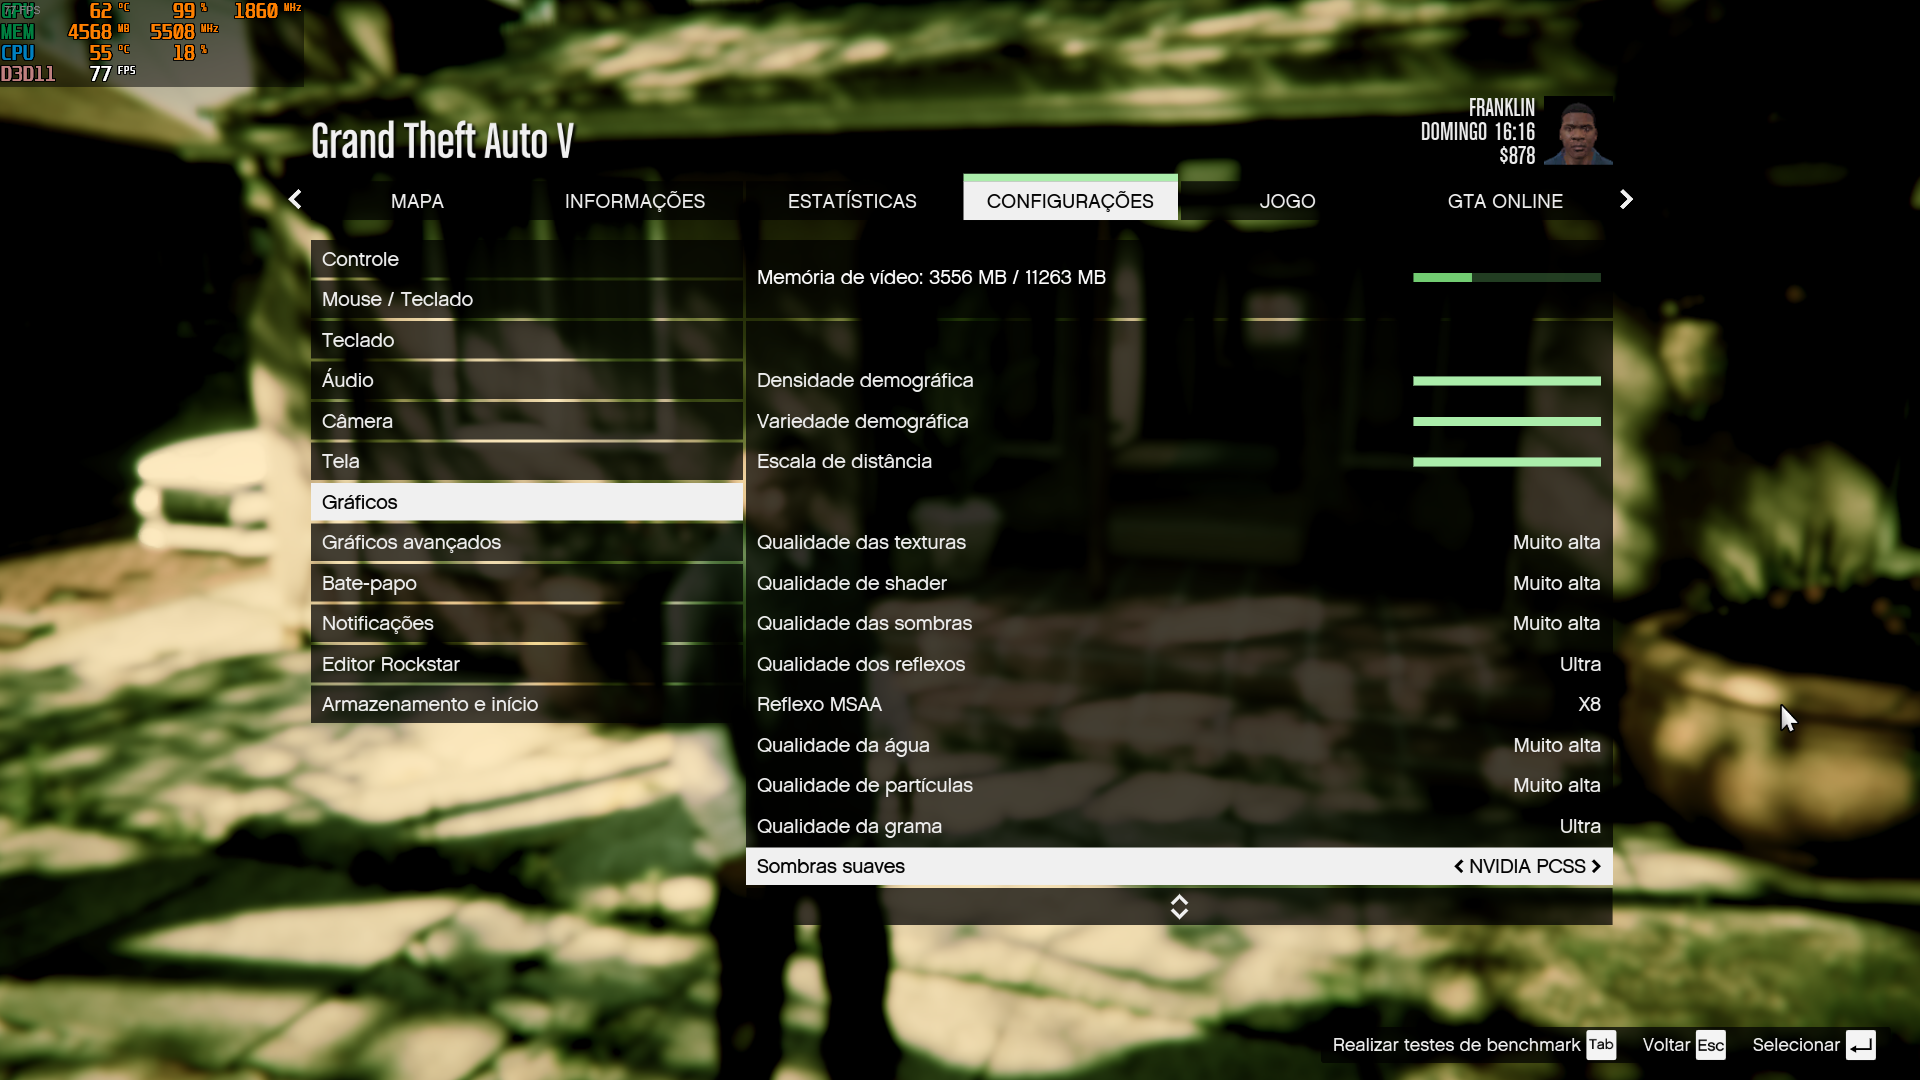Go to the JOGO tab
Image resolution: width=1920 pixels, height=1080 pixels.
(1287, 200)
